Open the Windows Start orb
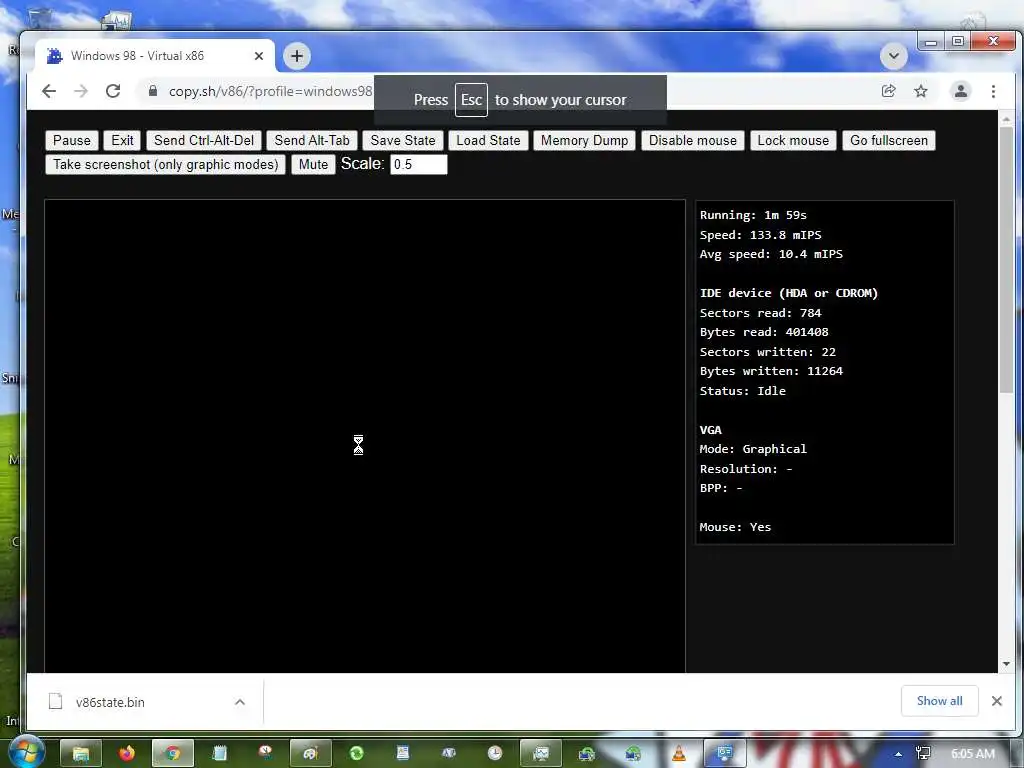Image resolution: width=1024 pixels, height=768 pixels. pos(26,753)
